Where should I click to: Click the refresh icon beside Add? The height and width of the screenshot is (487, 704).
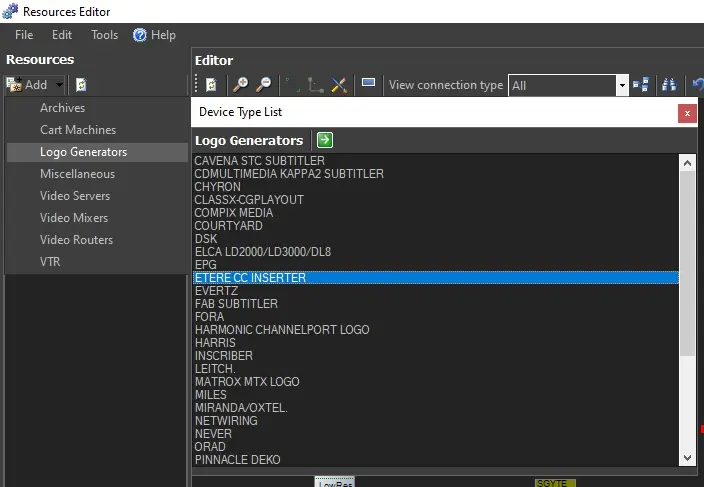tap(81, 85)
